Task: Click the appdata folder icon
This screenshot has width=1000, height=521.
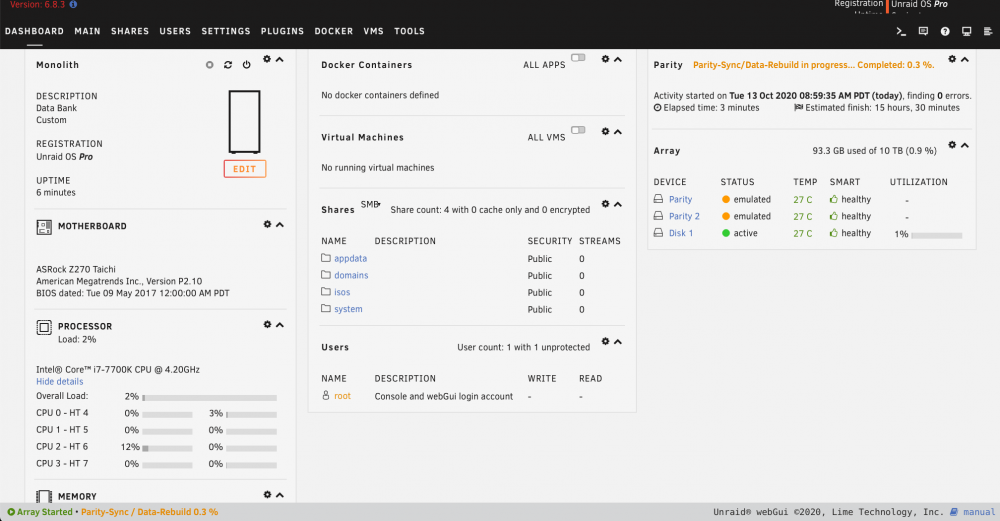Action: (326, 258)
